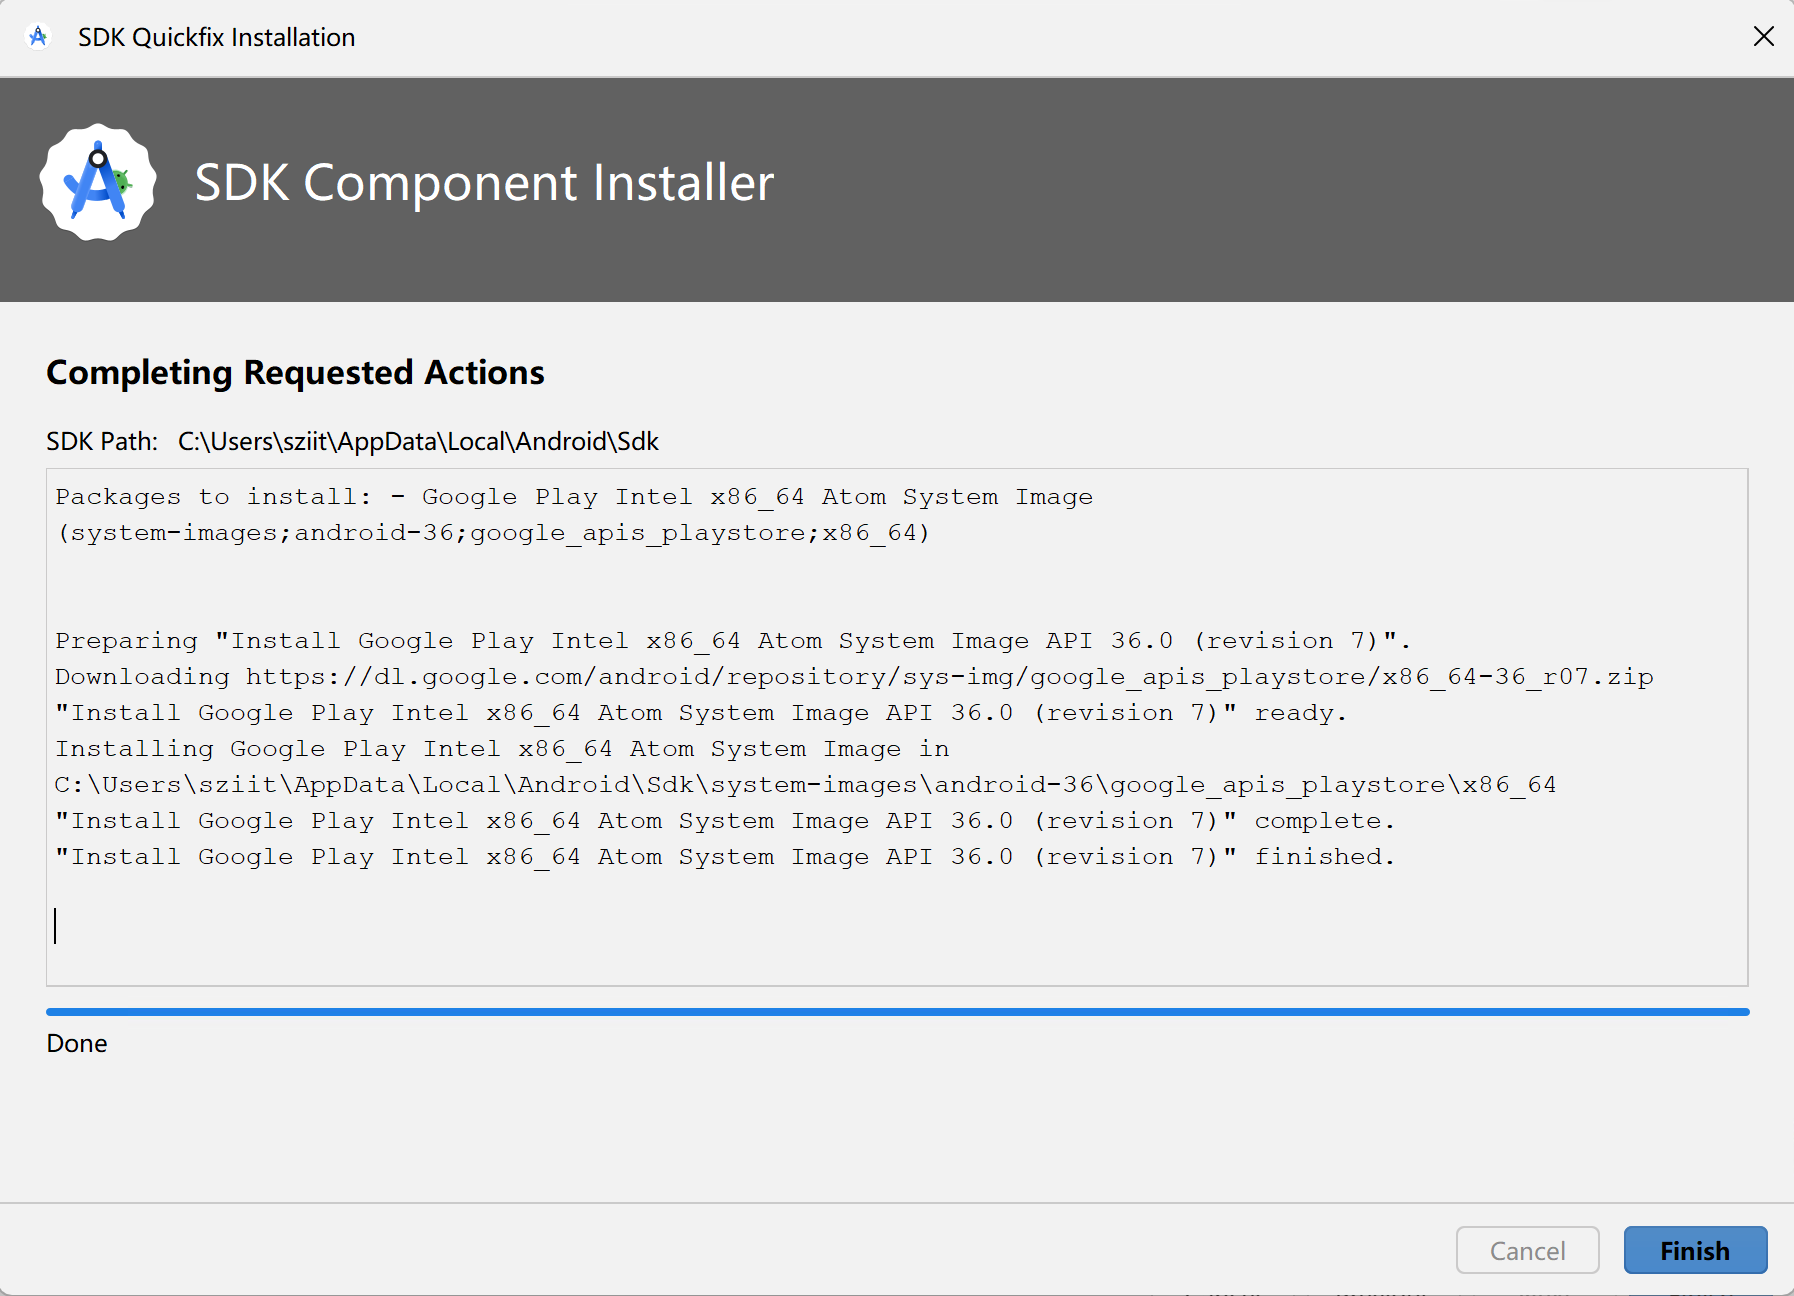Close the SDK Quickfix Installation dialog

pos(1763,37)
